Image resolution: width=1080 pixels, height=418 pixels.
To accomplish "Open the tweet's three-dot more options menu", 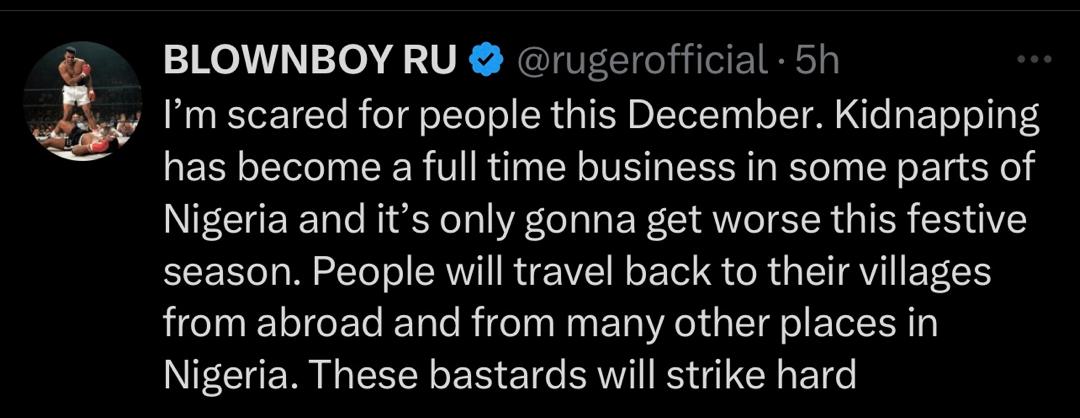I will [x=1033, y=60].
